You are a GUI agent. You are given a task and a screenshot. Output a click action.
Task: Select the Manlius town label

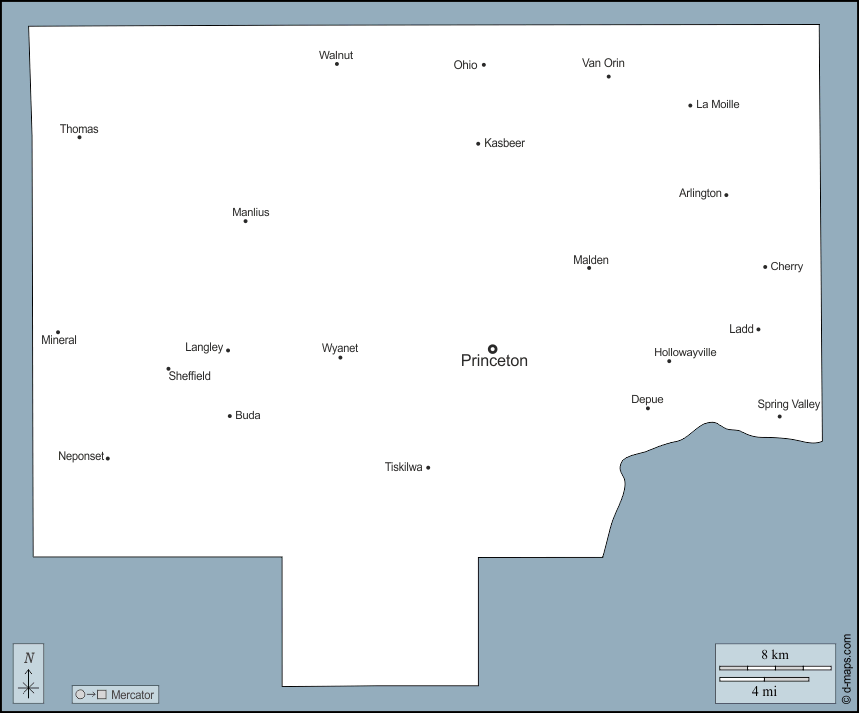click(250, 212)
